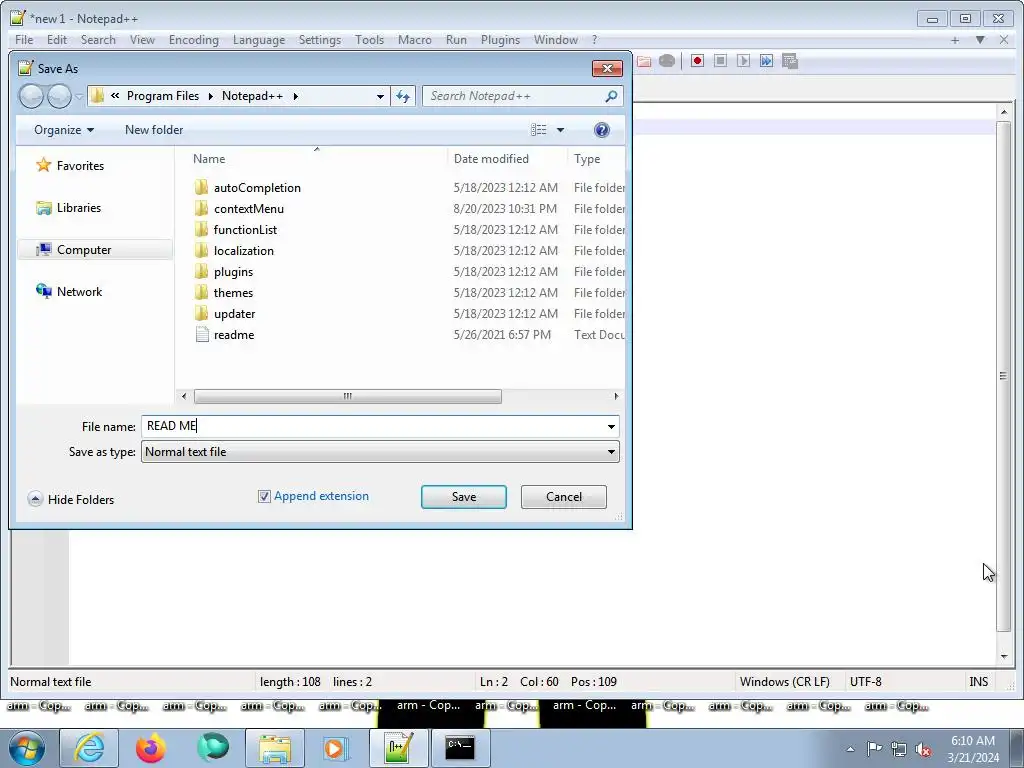Open the Encoding menu

click(x=194, y=40)
